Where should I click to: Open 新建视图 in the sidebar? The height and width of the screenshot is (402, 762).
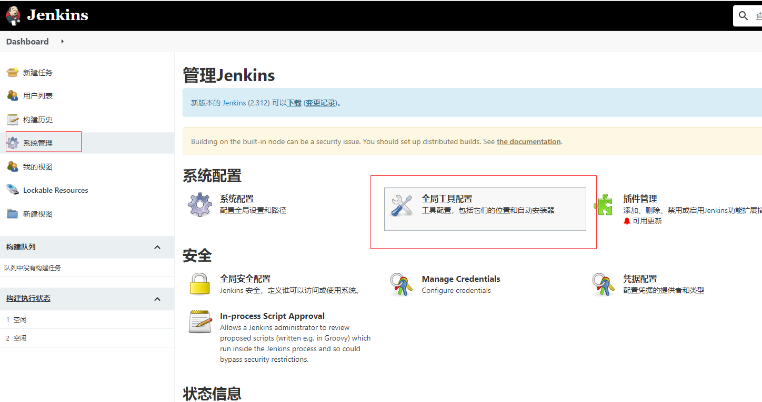point(38,214)
